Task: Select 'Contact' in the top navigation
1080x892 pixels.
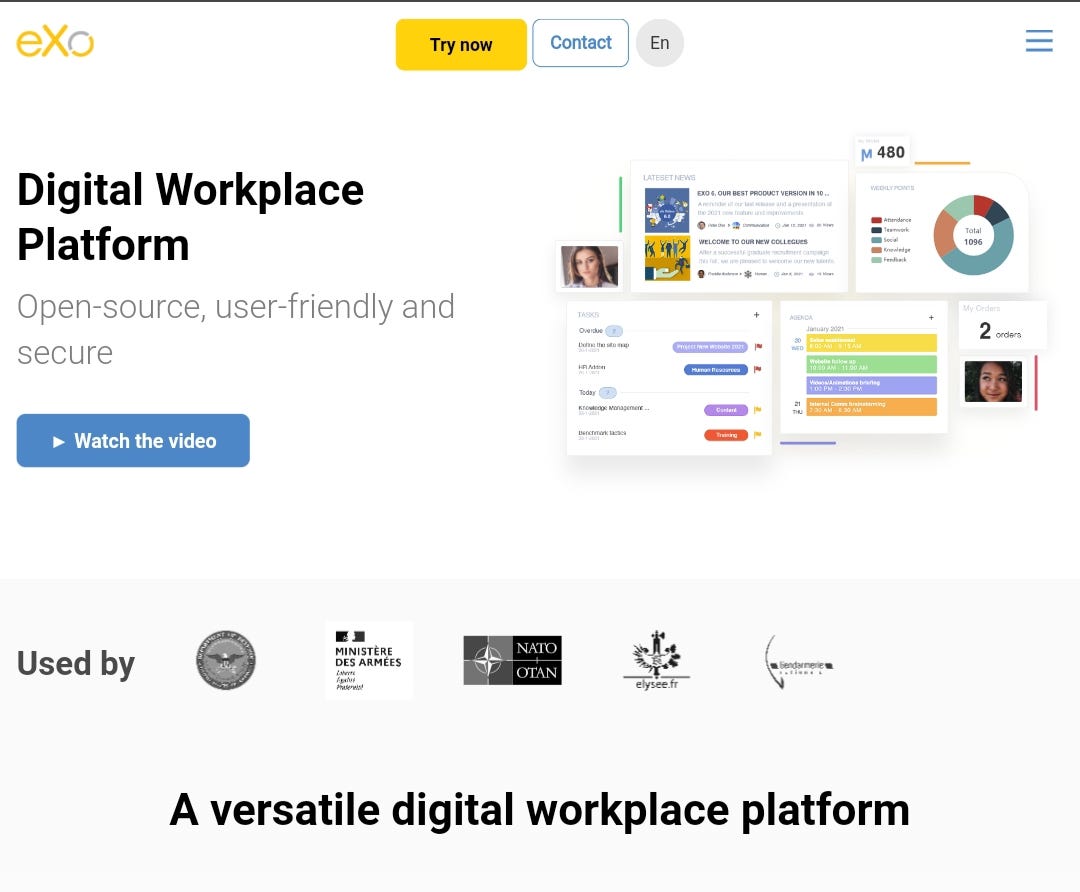Action: 580,43
